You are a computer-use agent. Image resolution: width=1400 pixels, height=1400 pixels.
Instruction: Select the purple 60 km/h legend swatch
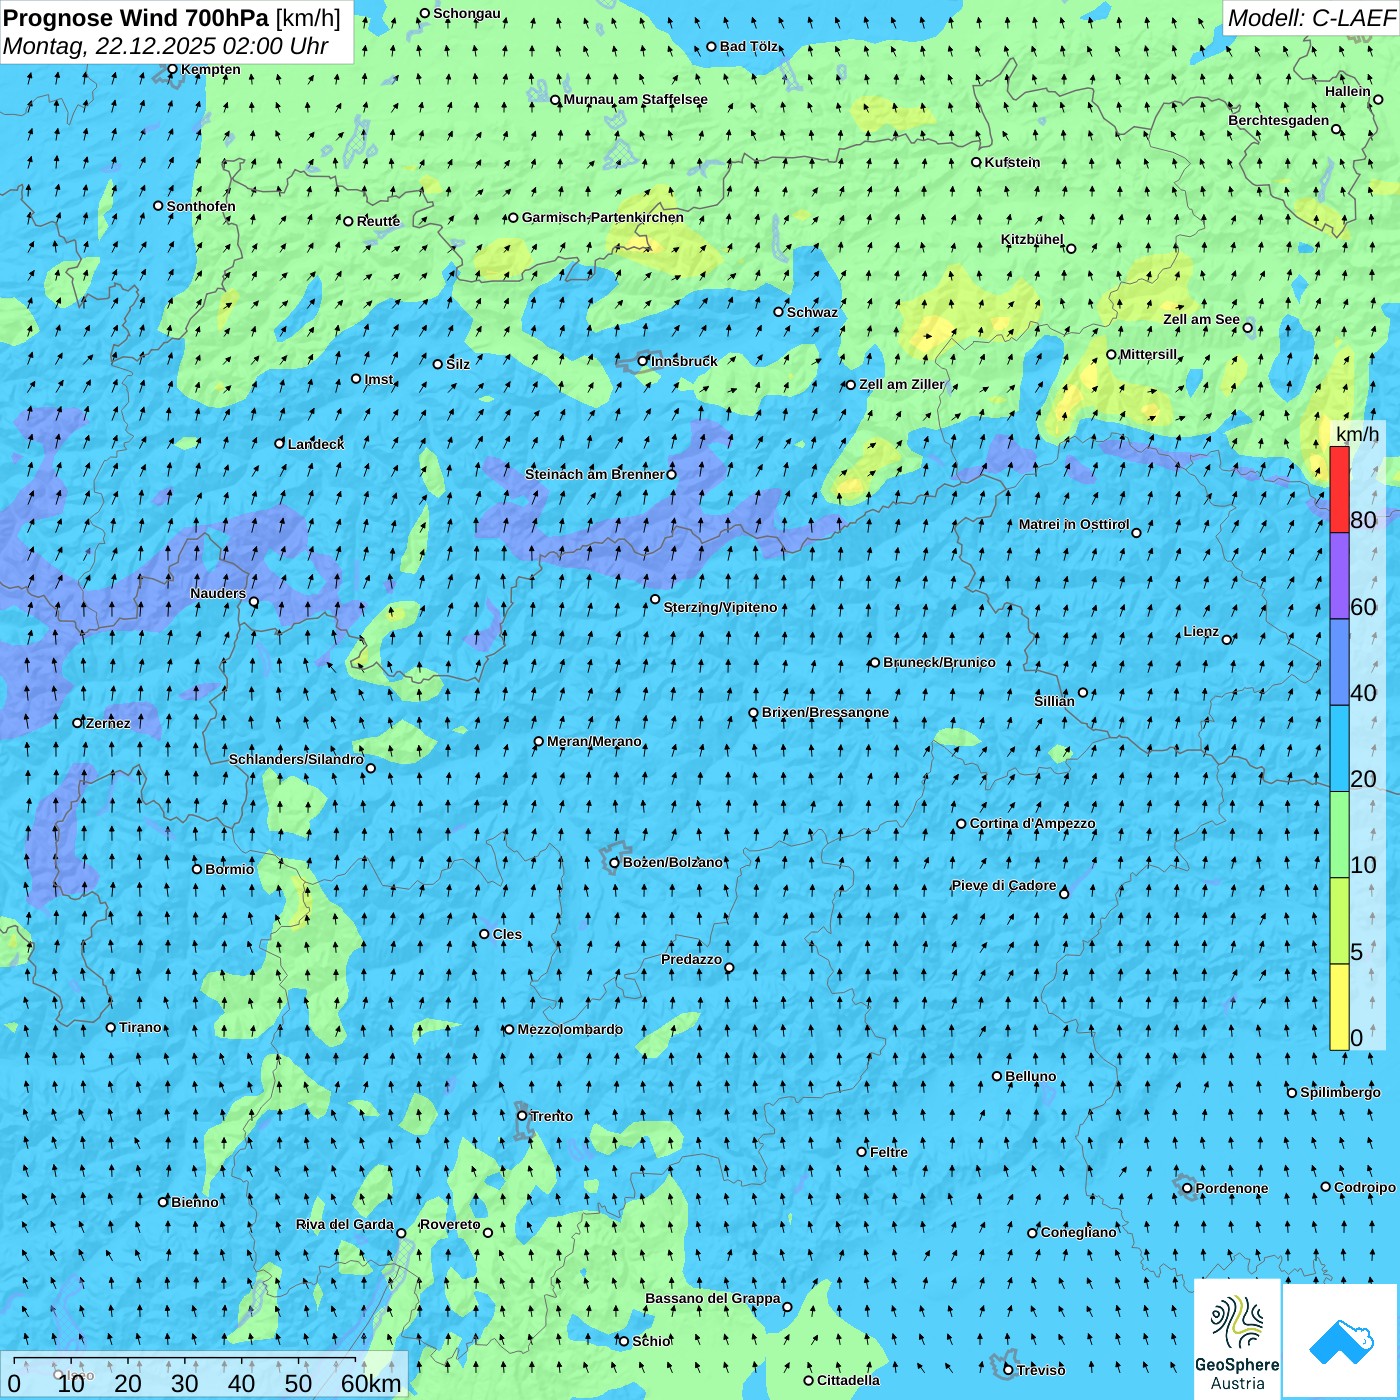click(1339, 576)
